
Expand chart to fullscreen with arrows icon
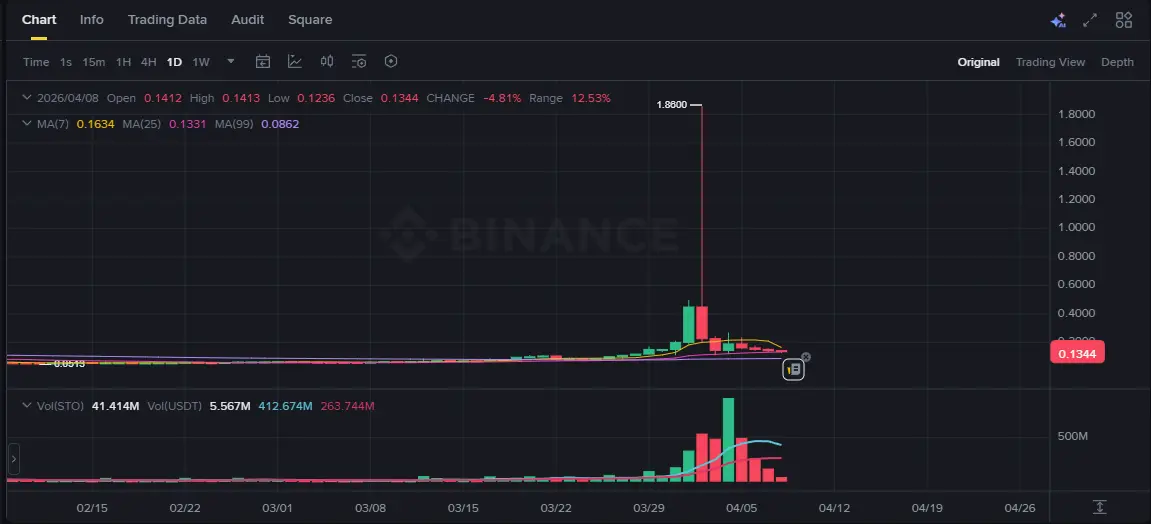(x=1091, y=20)
